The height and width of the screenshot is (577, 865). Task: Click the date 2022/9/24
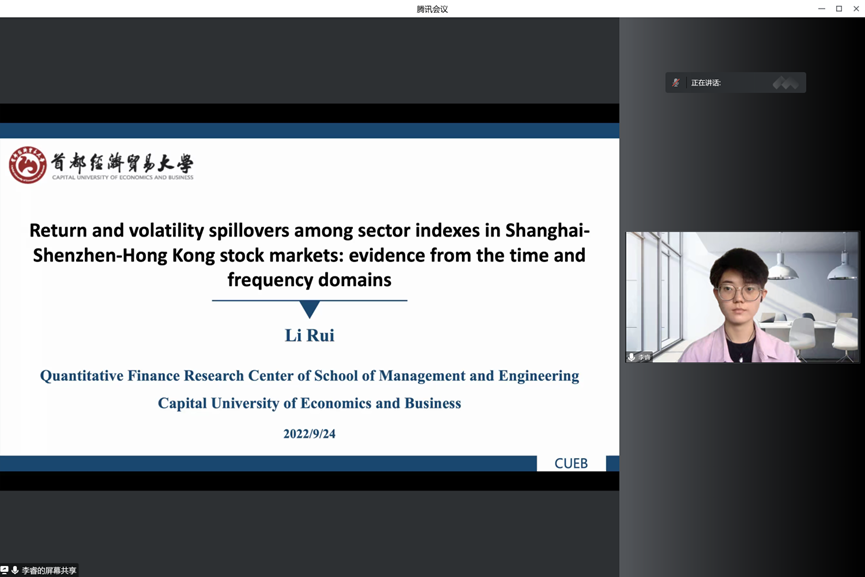tap(309, 434)
